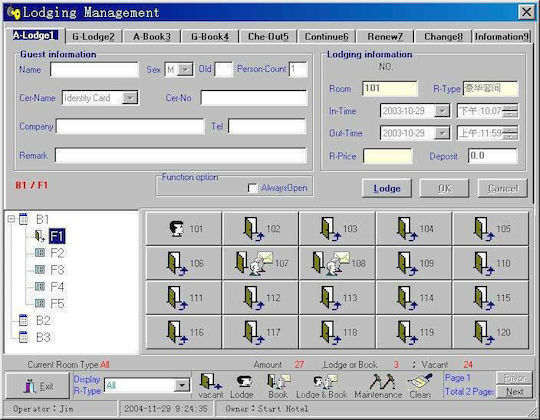This screenshot has height=420, width=540.
Task: Select vacant room 118
Action: (337, 332)
